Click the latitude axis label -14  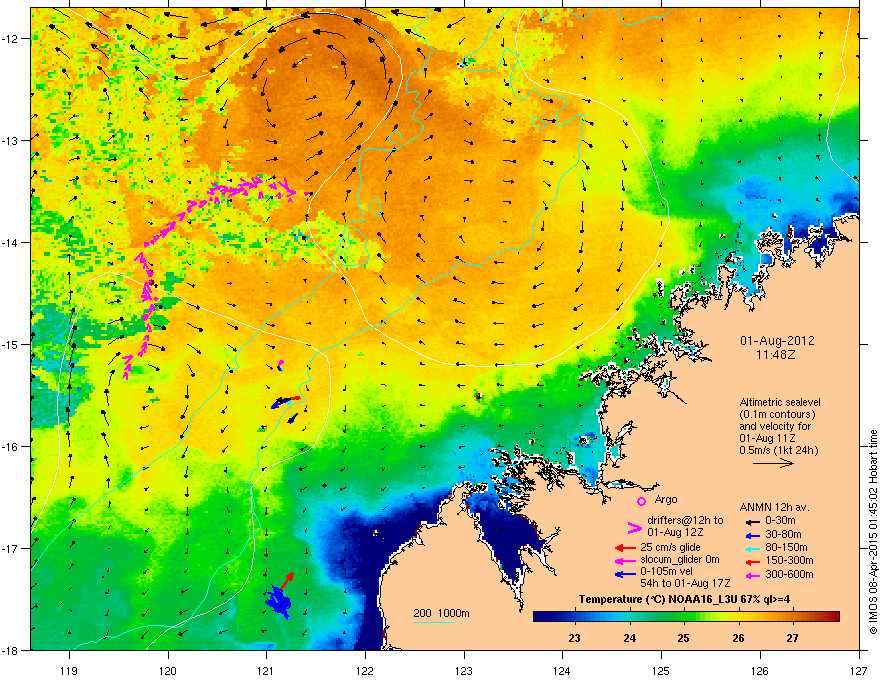pos(11,242)
